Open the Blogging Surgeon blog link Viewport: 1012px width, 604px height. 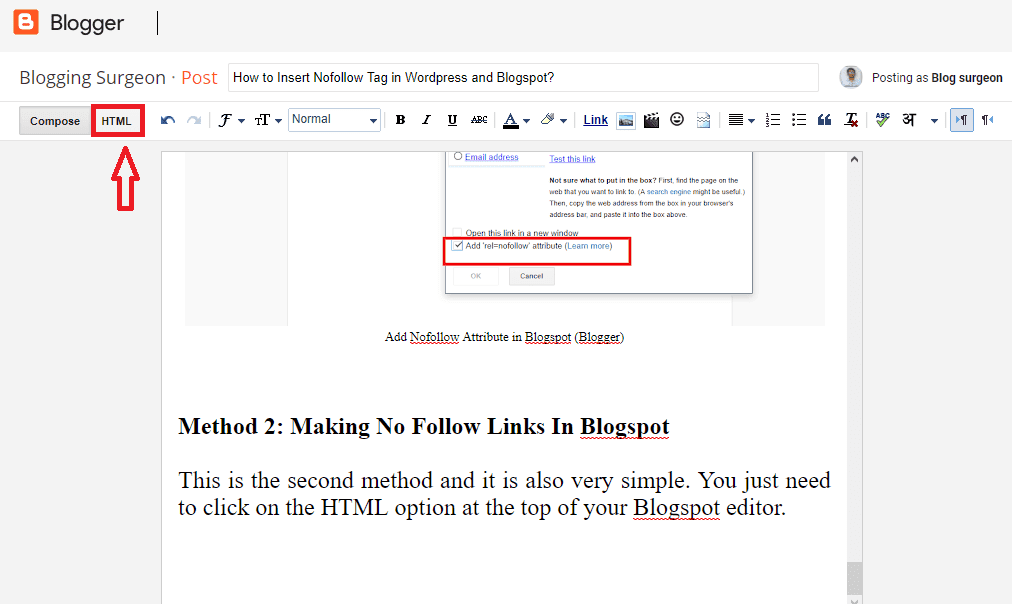coord(93,77)
